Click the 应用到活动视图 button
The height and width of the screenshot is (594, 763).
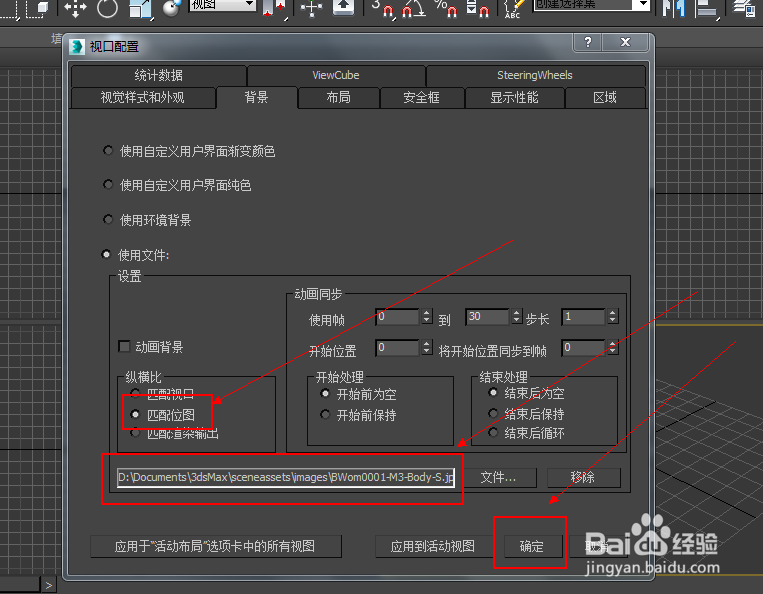[433, 546]
